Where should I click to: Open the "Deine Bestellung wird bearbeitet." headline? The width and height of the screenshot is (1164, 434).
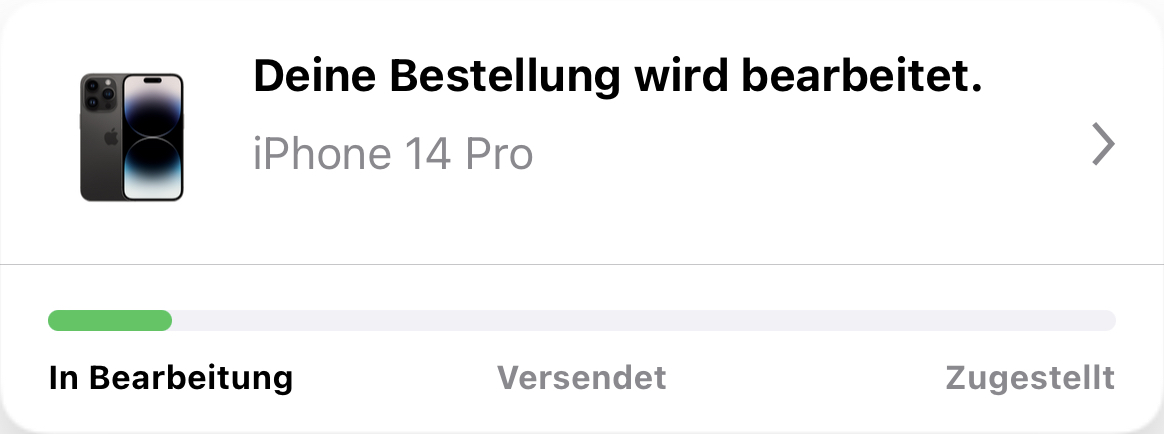(x=618, y=76)
